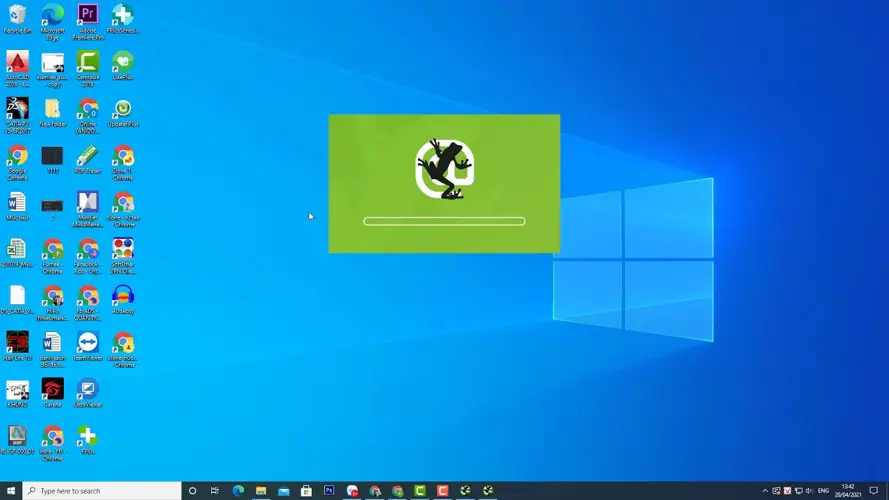Open Cortana from the taskbar
Image resolution: width=889 pixels, height=500 pixels.
[x=192, y=491]
